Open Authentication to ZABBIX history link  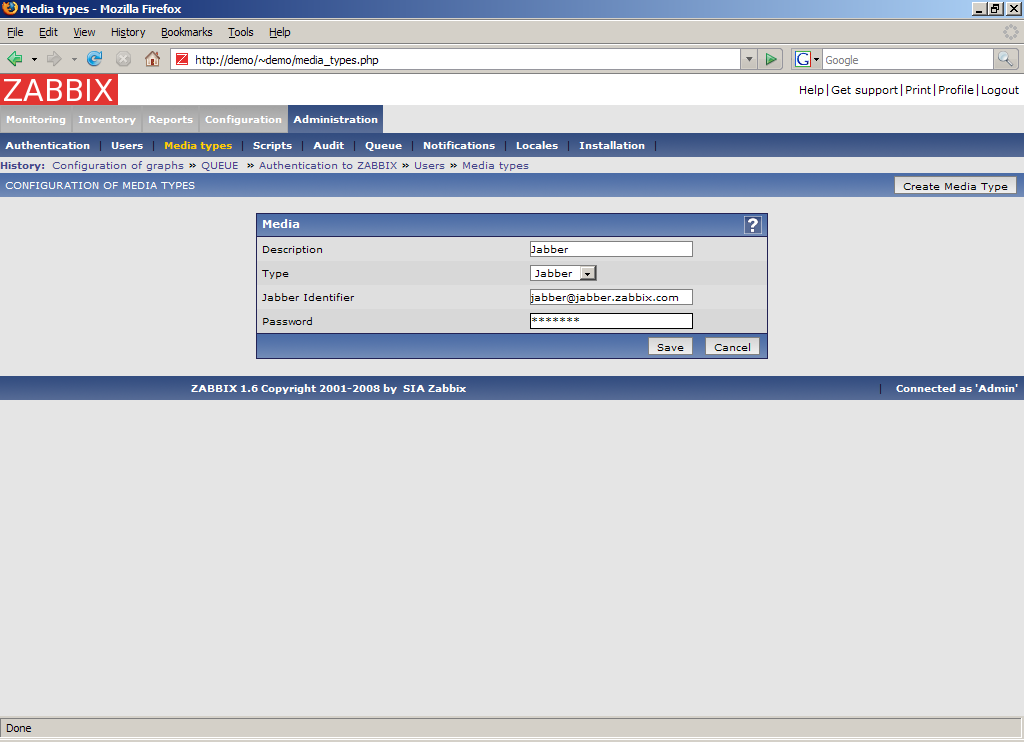coord(328,166)
